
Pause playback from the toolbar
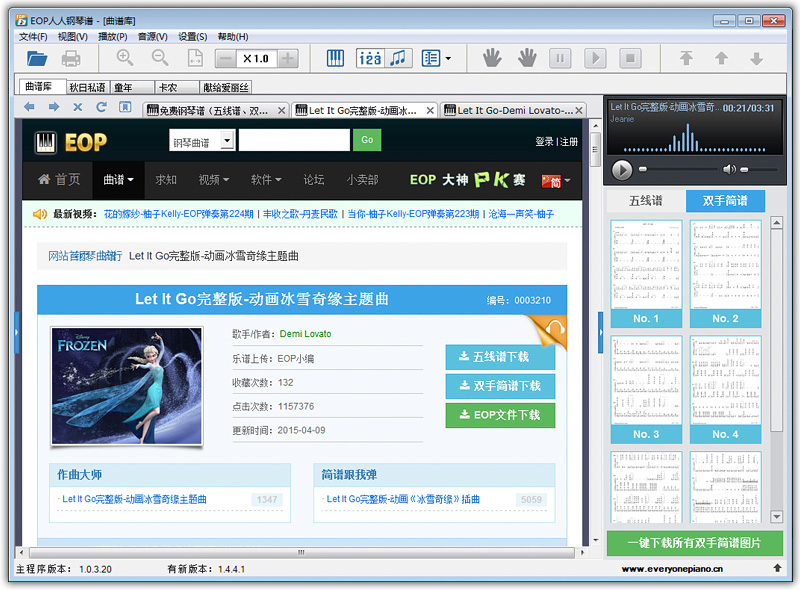[561, 58]
